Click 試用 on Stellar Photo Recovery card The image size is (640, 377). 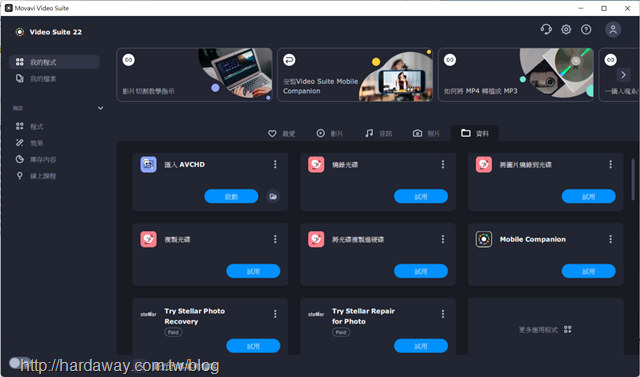point(253,346)
